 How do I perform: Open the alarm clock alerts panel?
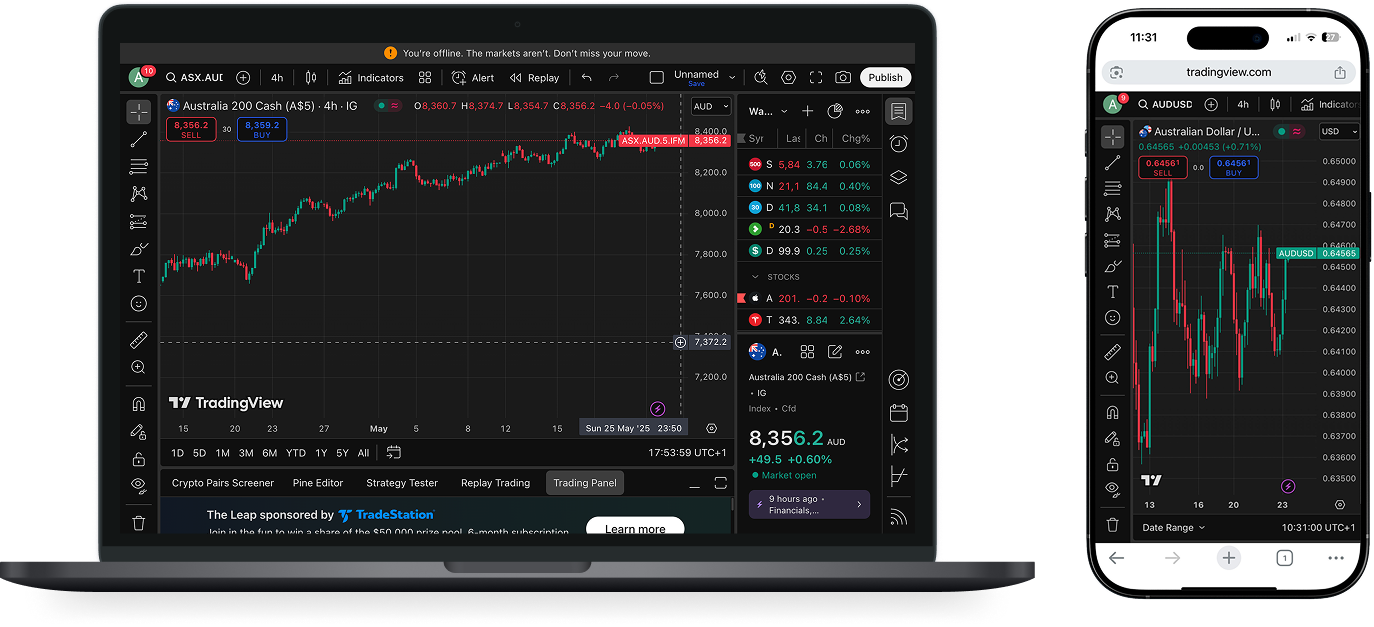pos(898,144)
